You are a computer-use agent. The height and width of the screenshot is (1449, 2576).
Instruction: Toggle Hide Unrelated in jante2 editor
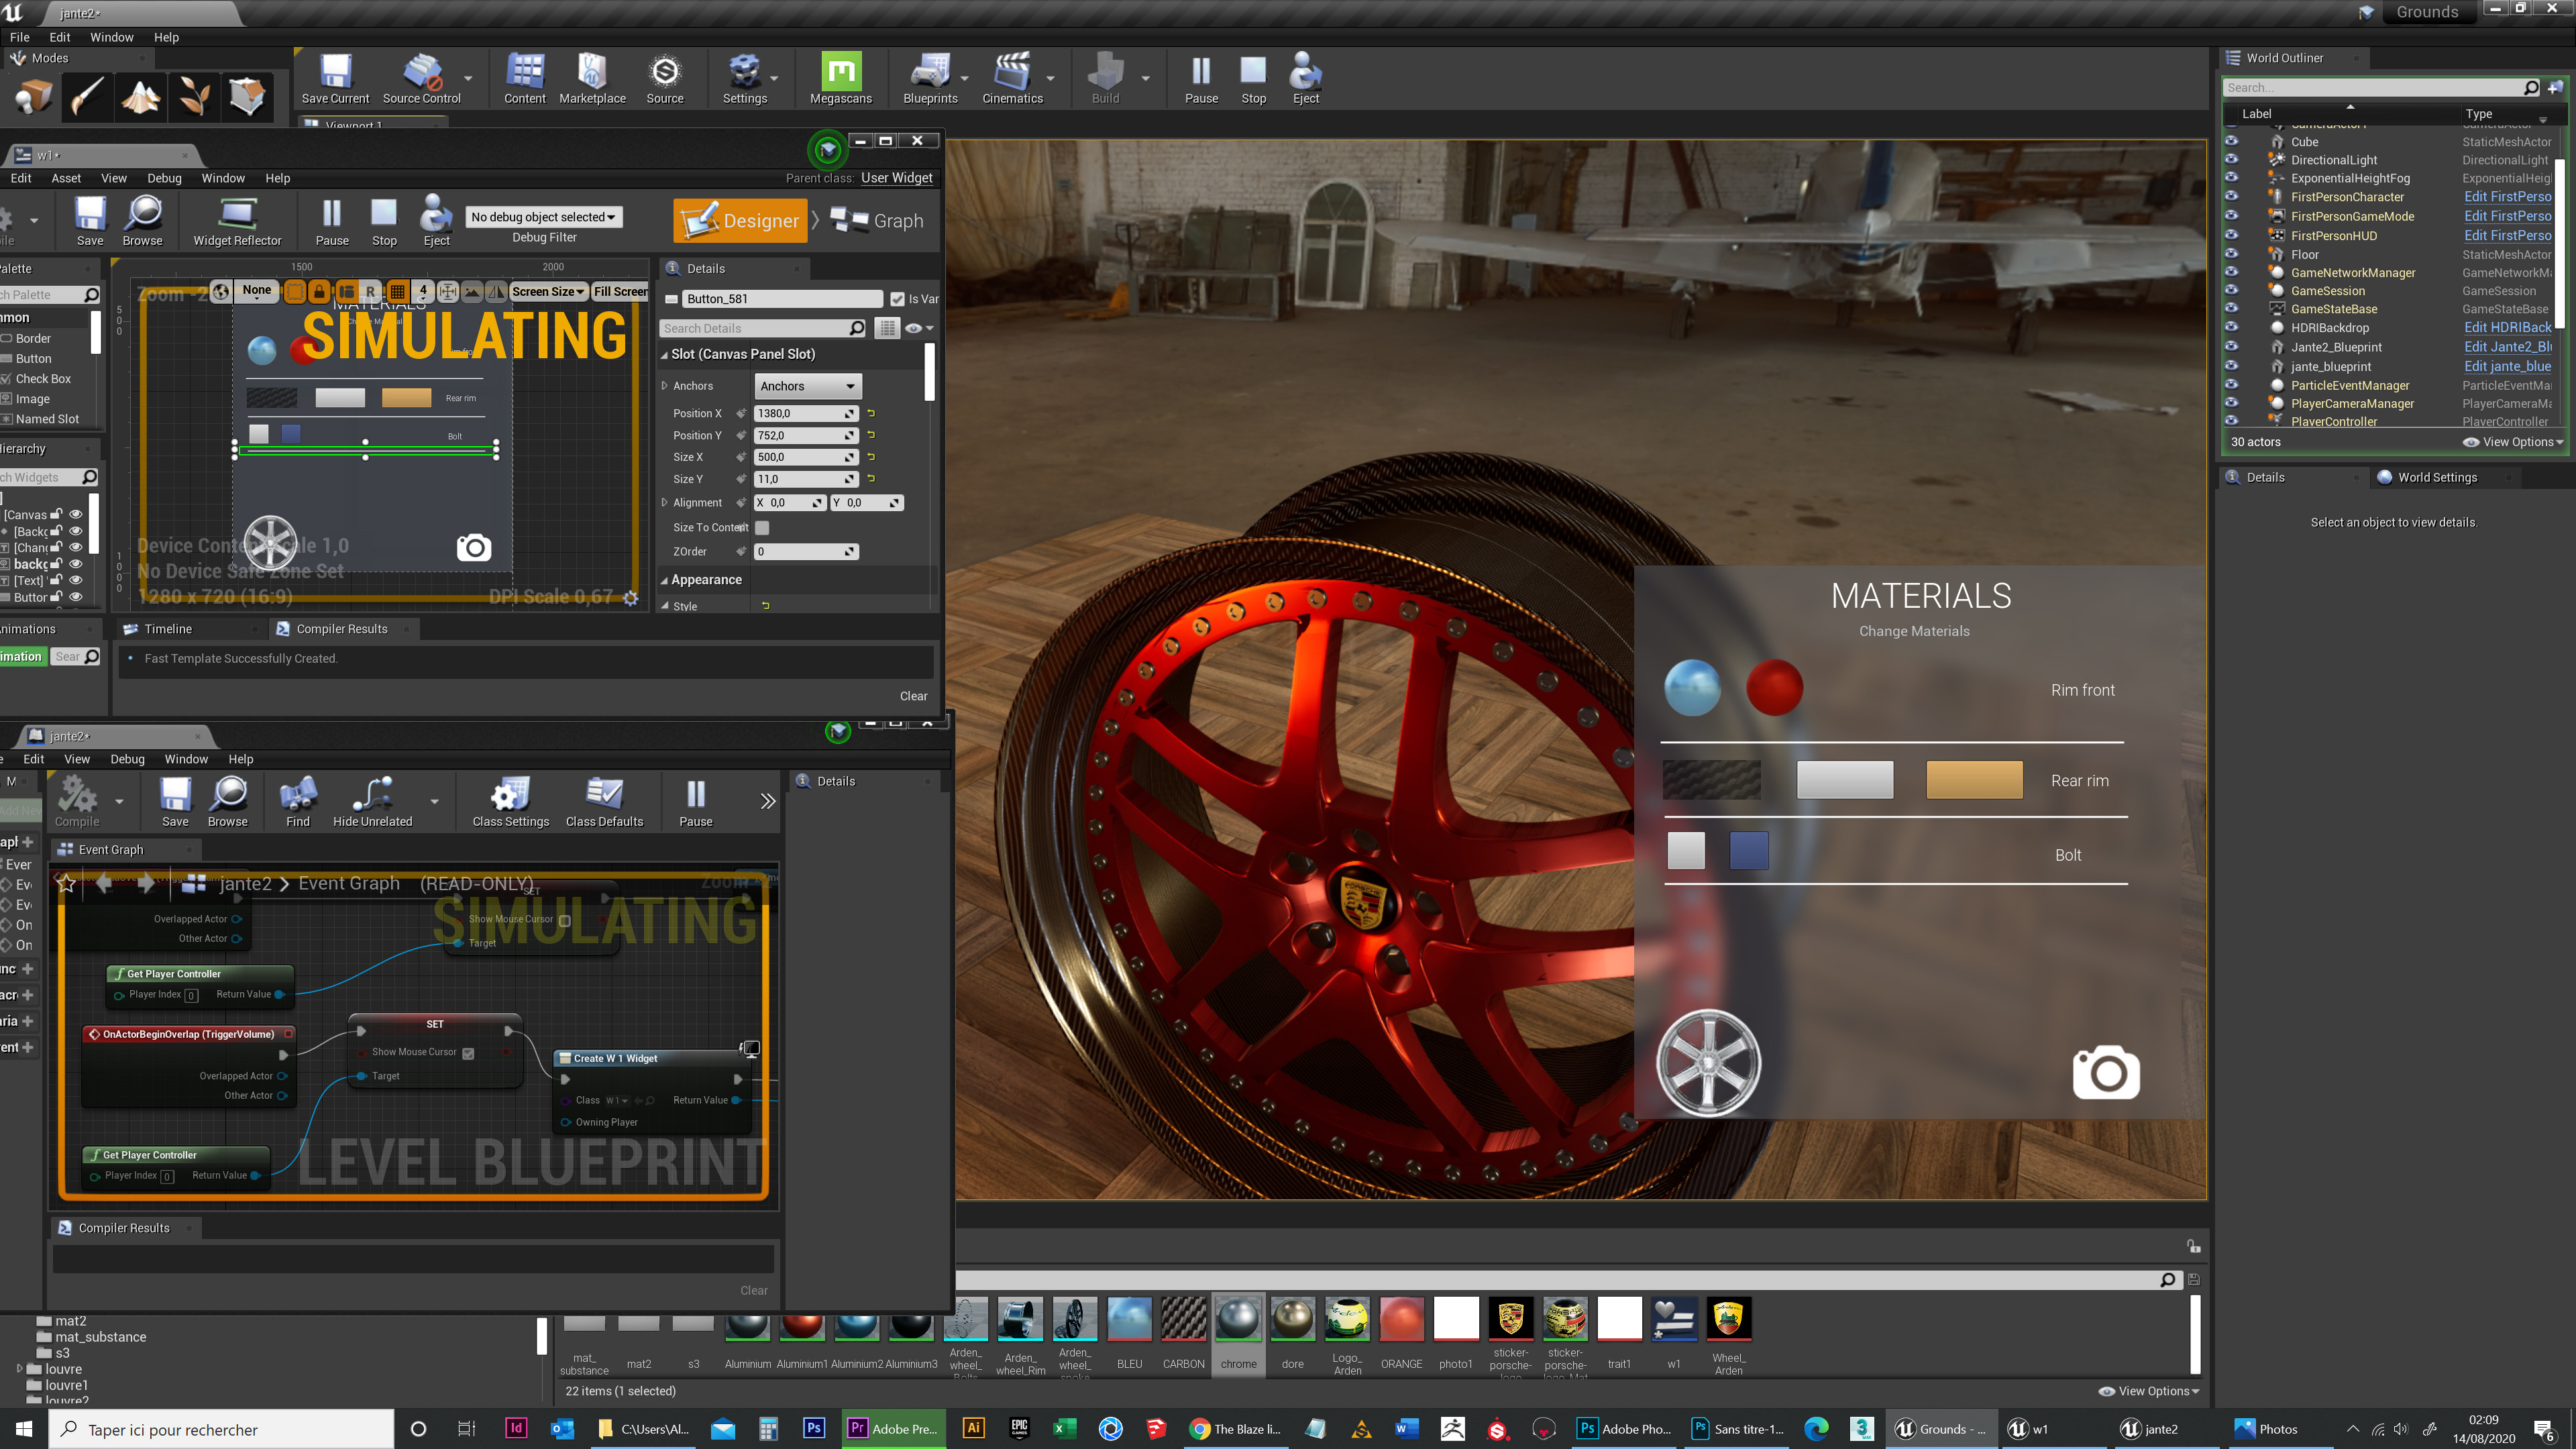[372, 802]
